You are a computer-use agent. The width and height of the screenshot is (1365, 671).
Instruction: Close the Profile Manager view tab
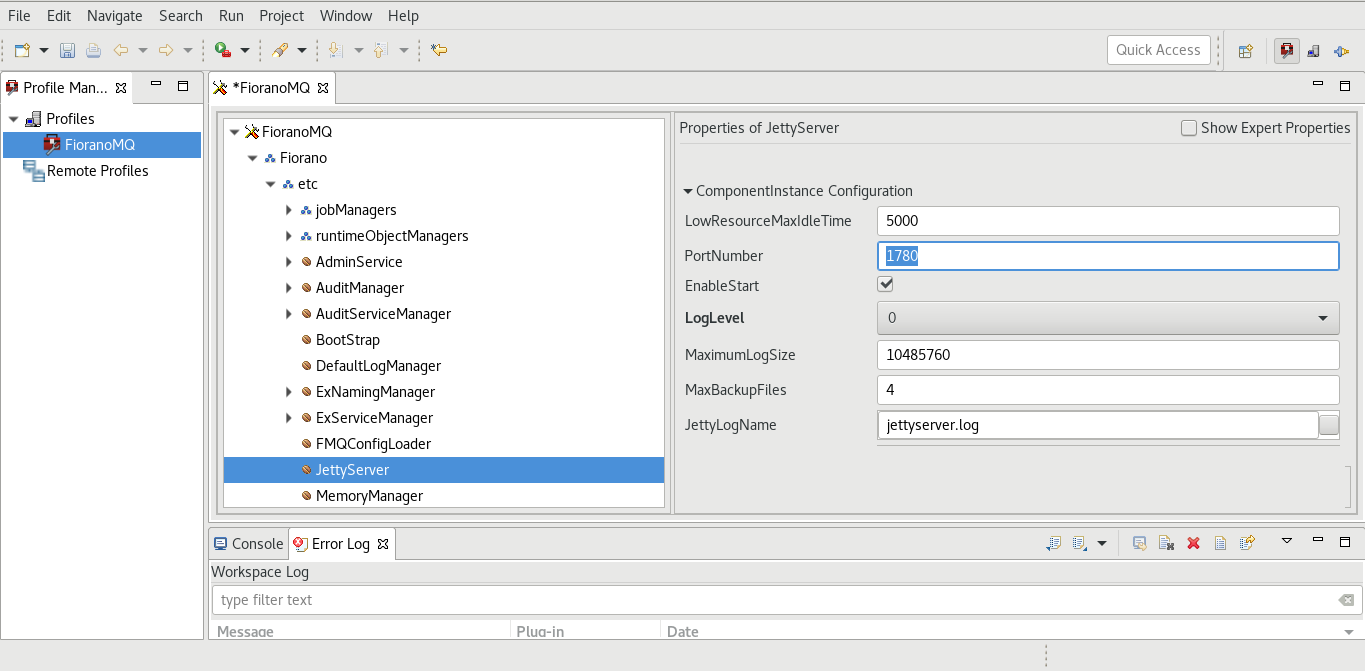pos(121,87)
